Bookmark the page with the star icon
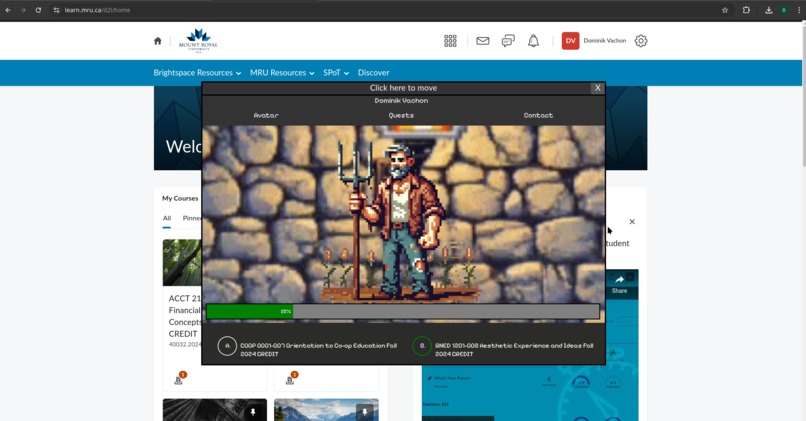 coord(725,10)
